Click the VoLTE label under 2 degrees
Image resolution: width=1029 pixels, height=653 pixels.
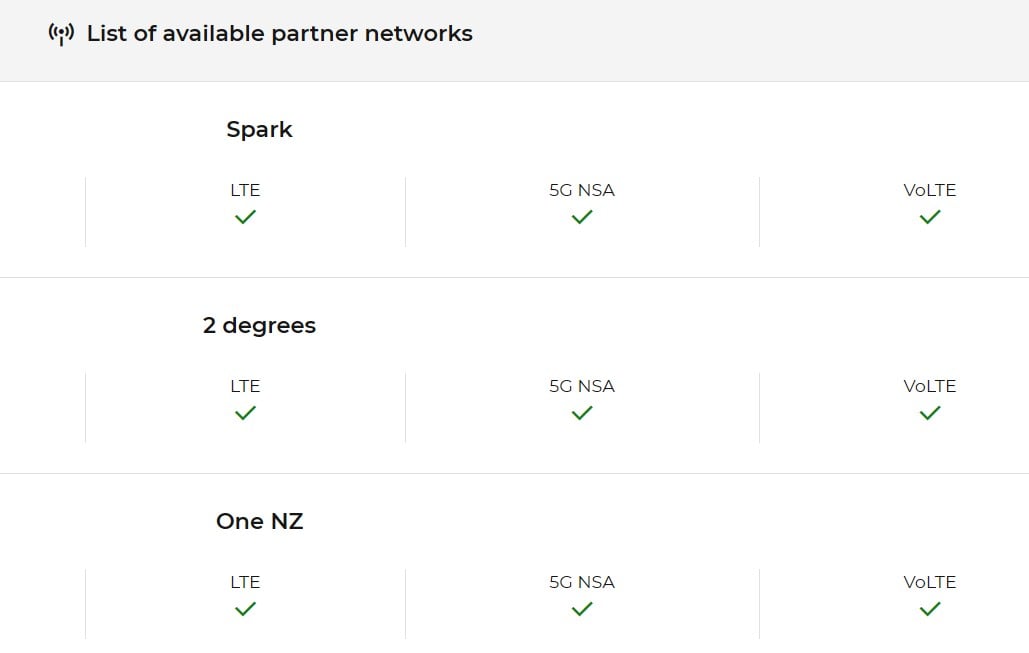930,386
